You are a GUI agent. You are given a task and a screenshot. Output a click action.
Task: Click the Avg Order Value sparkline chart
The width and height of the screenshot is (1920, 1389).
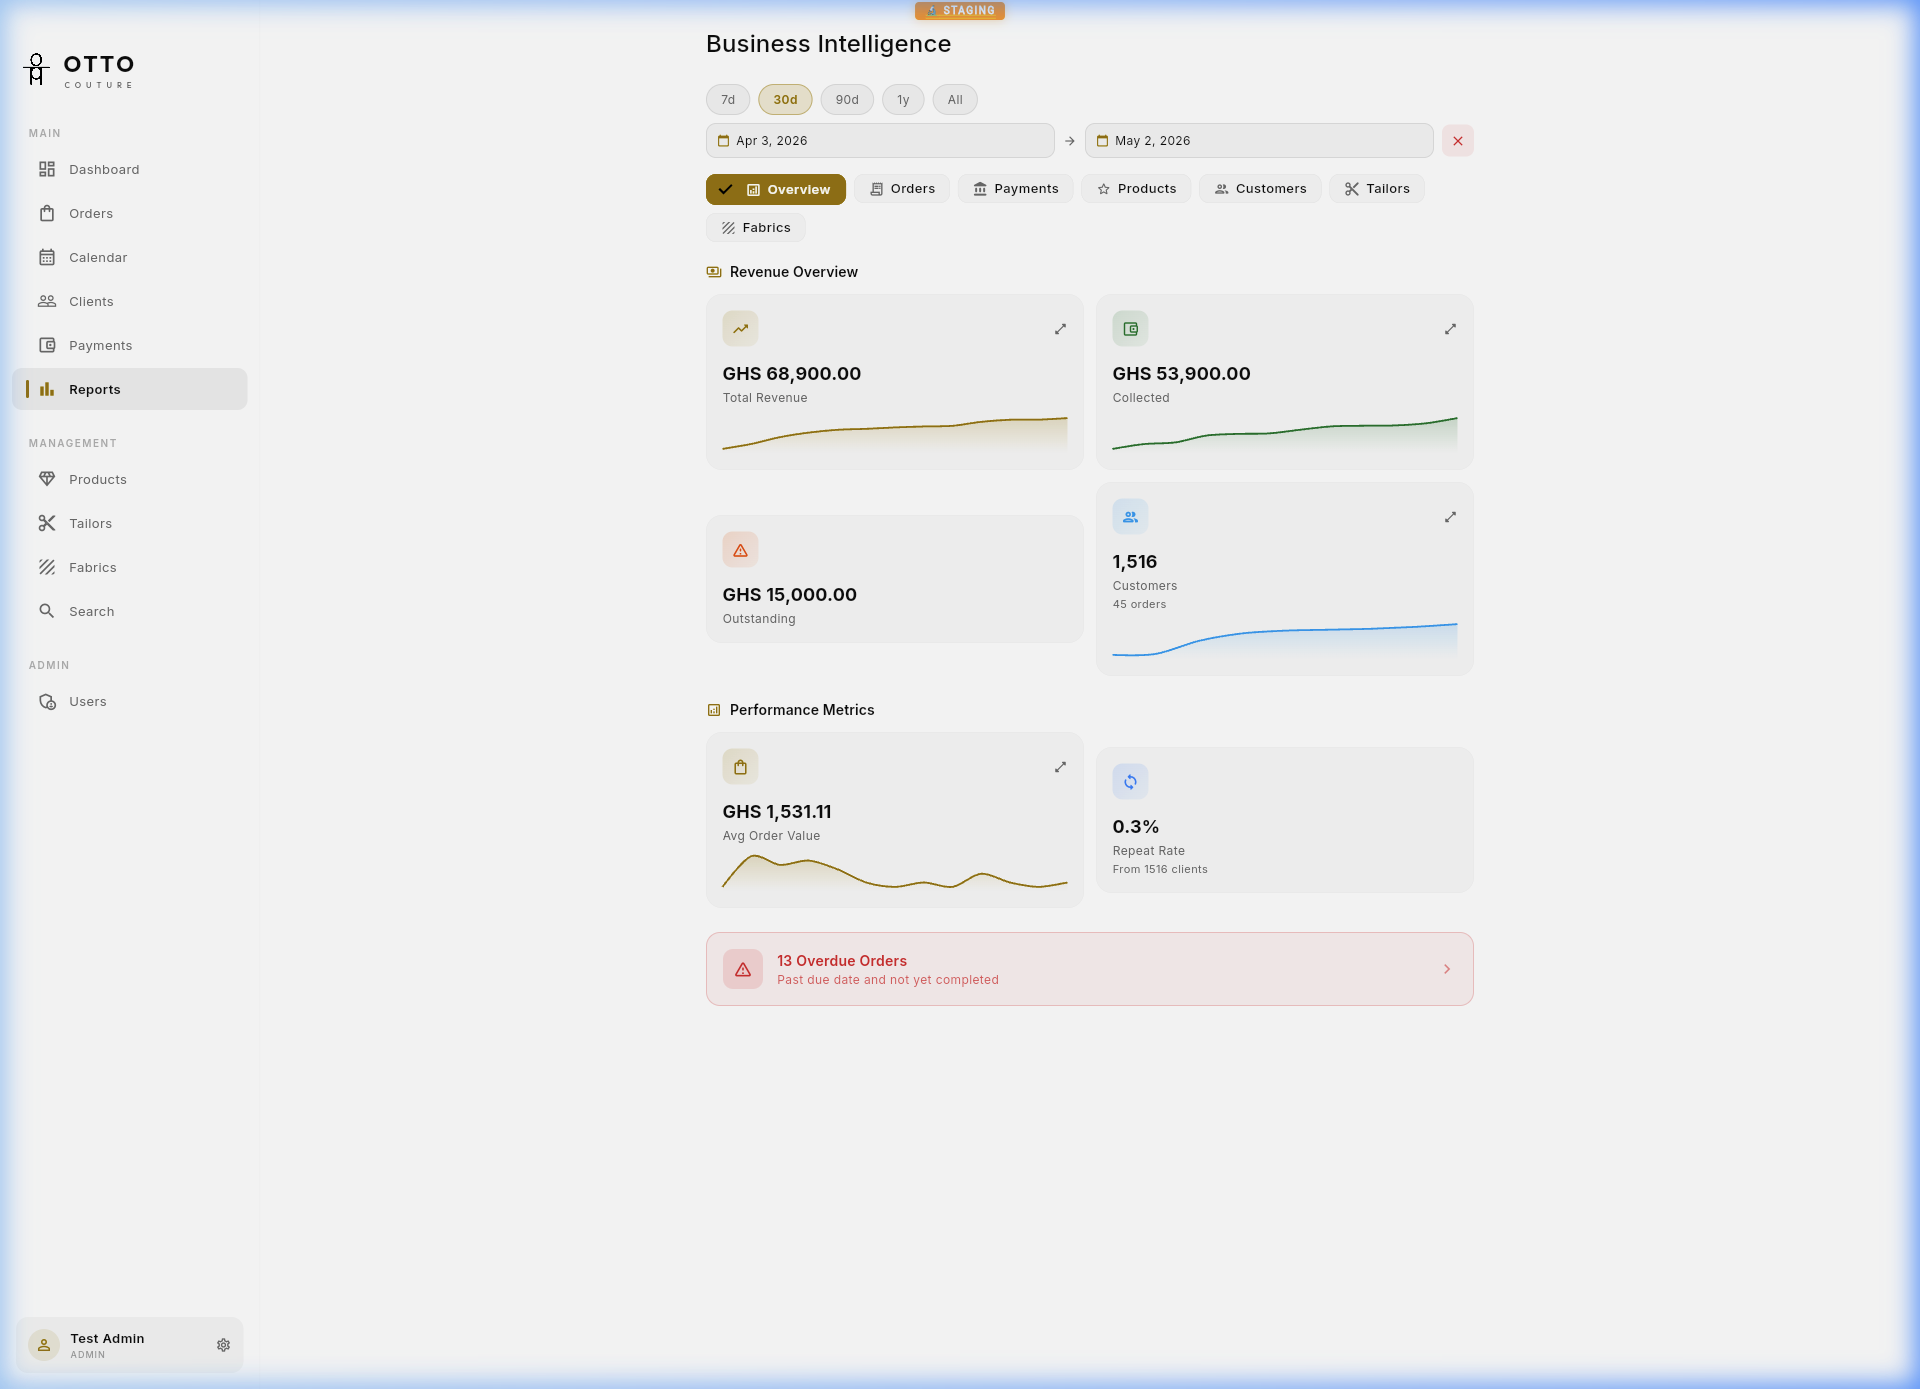[x=894, y=872]
